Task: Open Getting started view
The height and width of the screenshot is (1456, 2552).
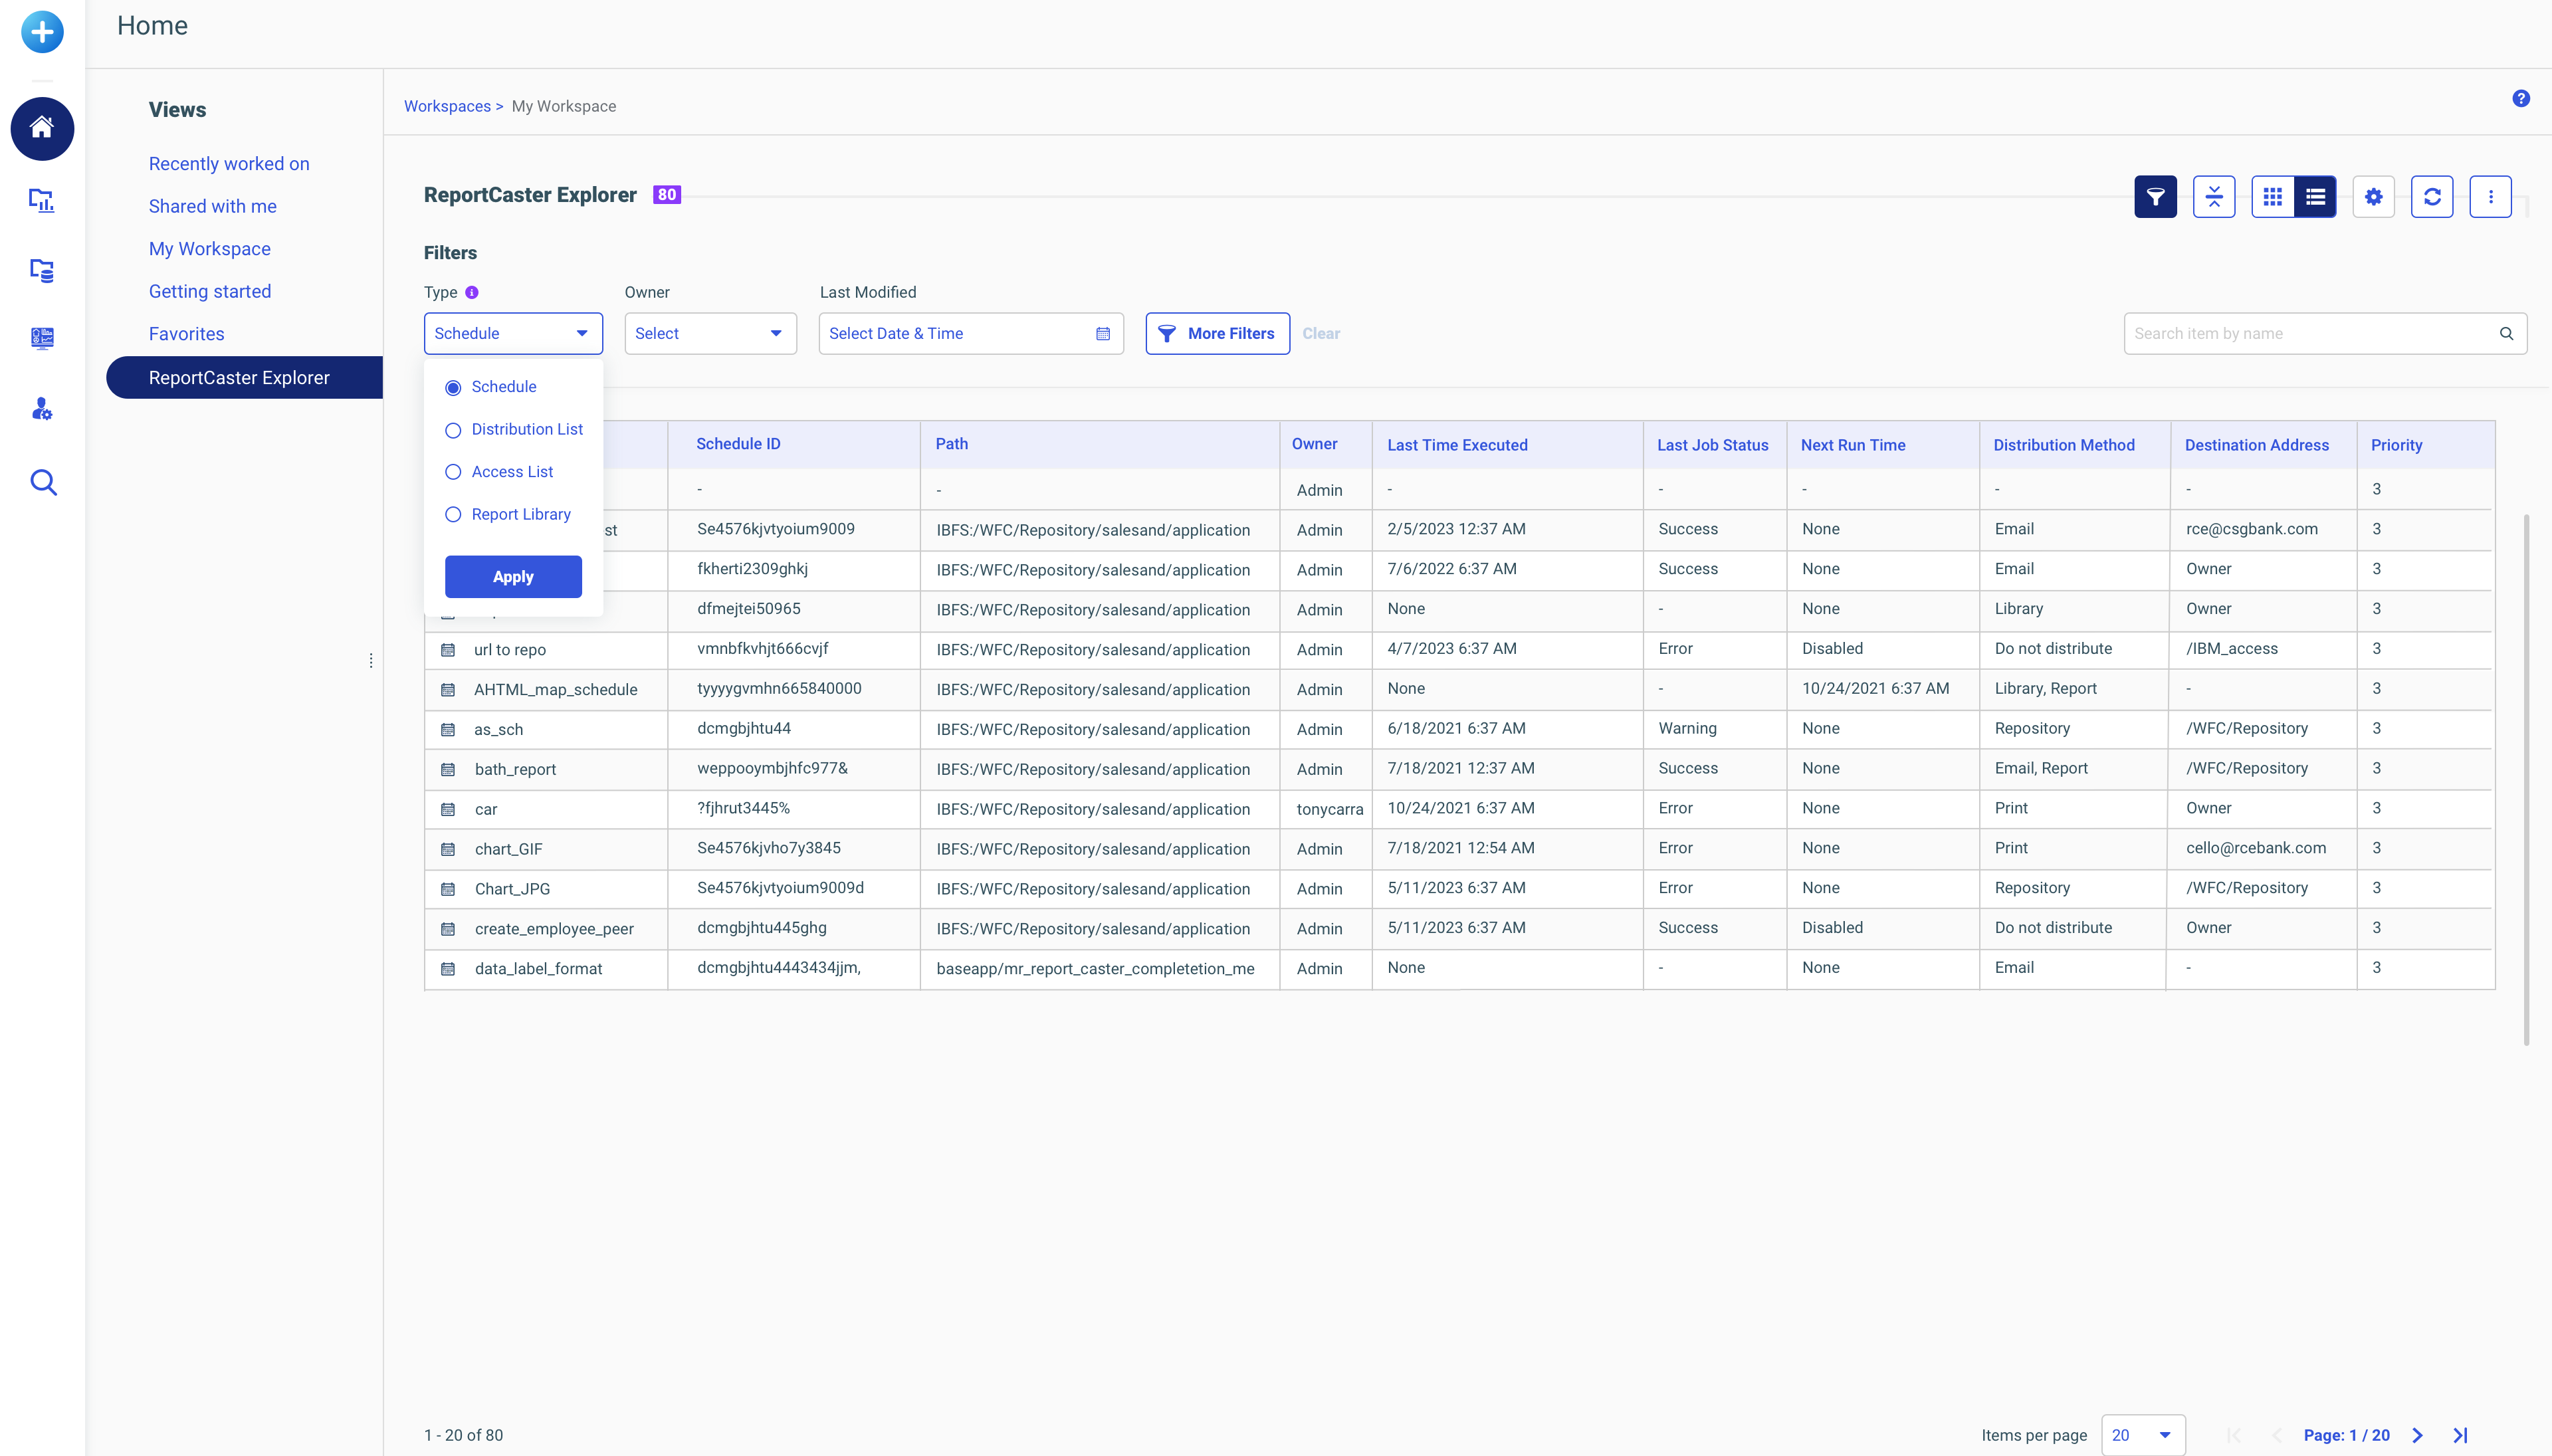Action: coord(210,291)
